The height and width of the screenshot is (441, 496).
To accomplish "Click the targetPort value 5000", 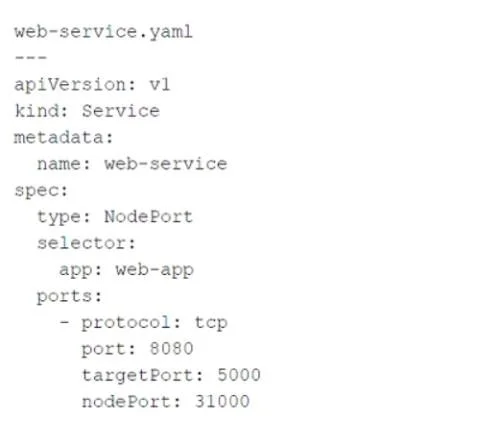I will 239,375.
